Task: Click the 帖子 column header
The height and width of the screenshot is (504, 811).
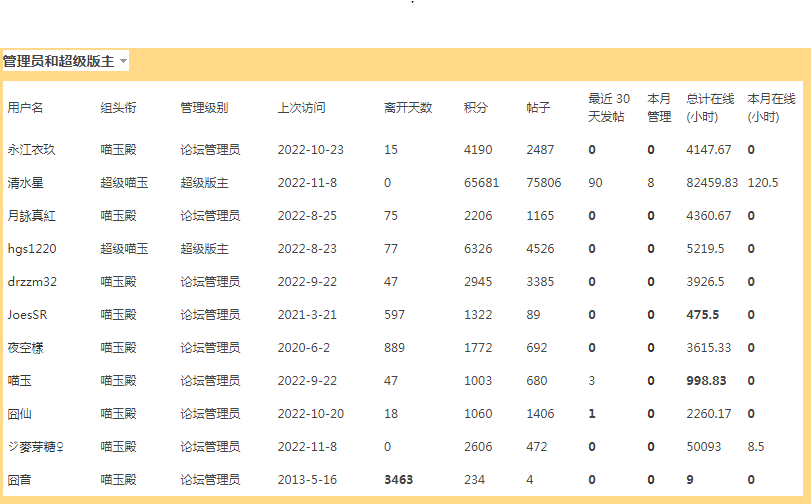Action: click(538, 108)
